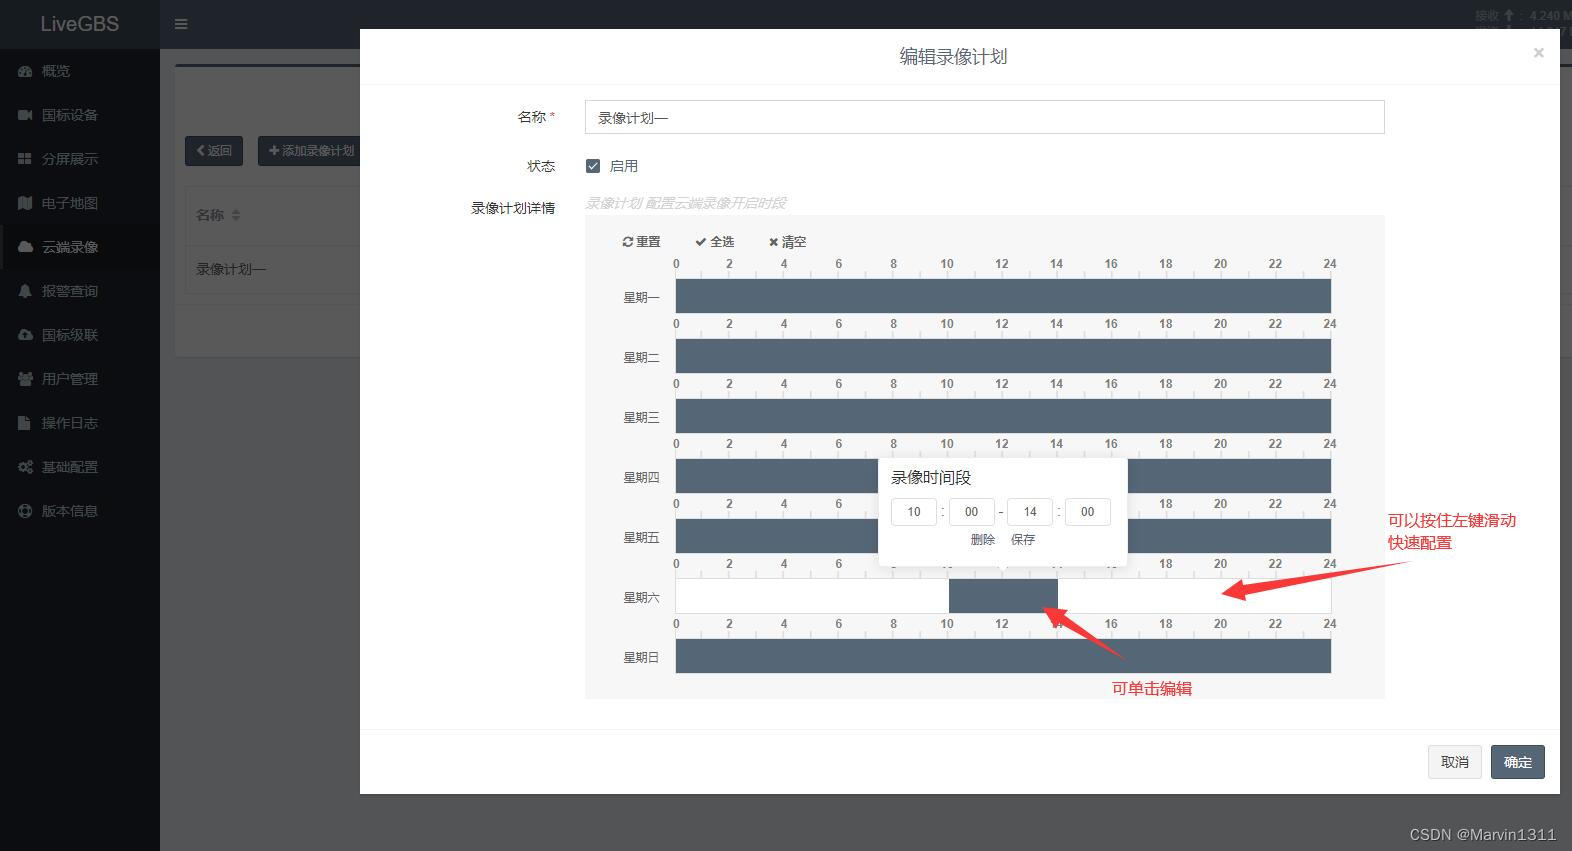Click the 星期五 bar left segment
1572x851 pixels.
click(777, 536)
